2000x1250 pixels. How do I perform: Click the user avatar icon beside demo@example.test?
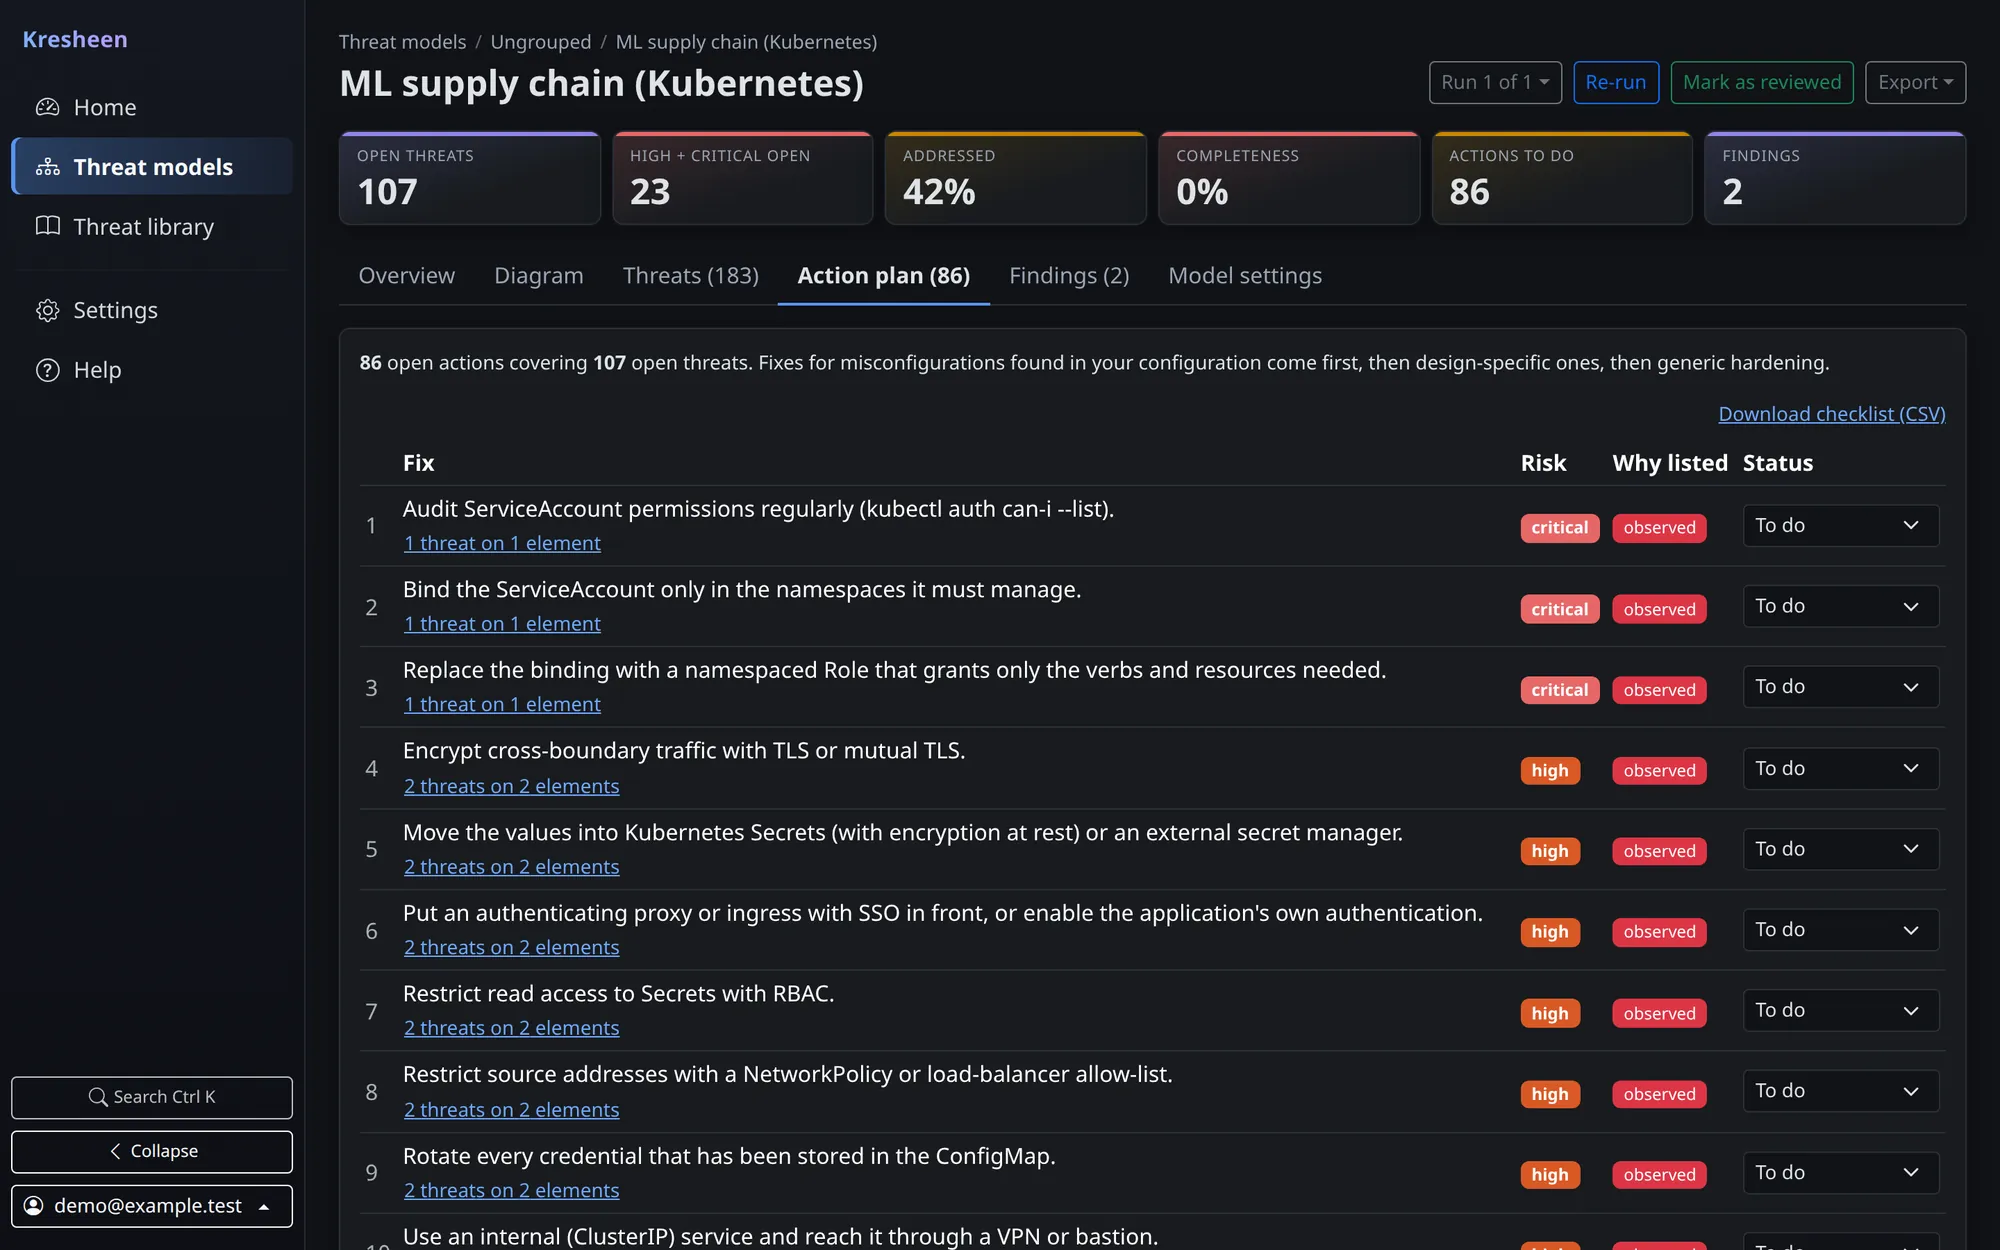coord(34,1205)
